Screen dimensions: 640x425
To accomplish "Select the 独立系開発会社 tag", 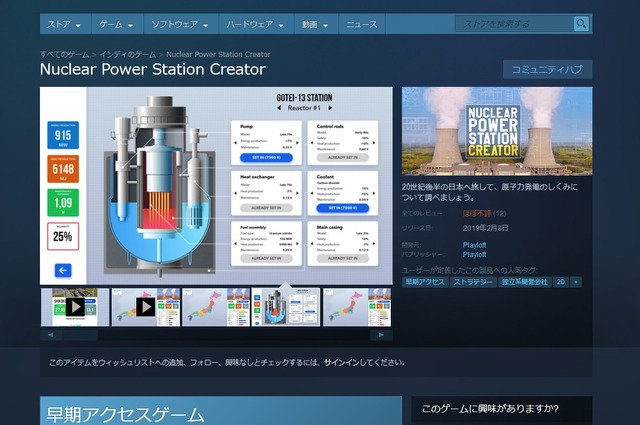I will point(524,282).
